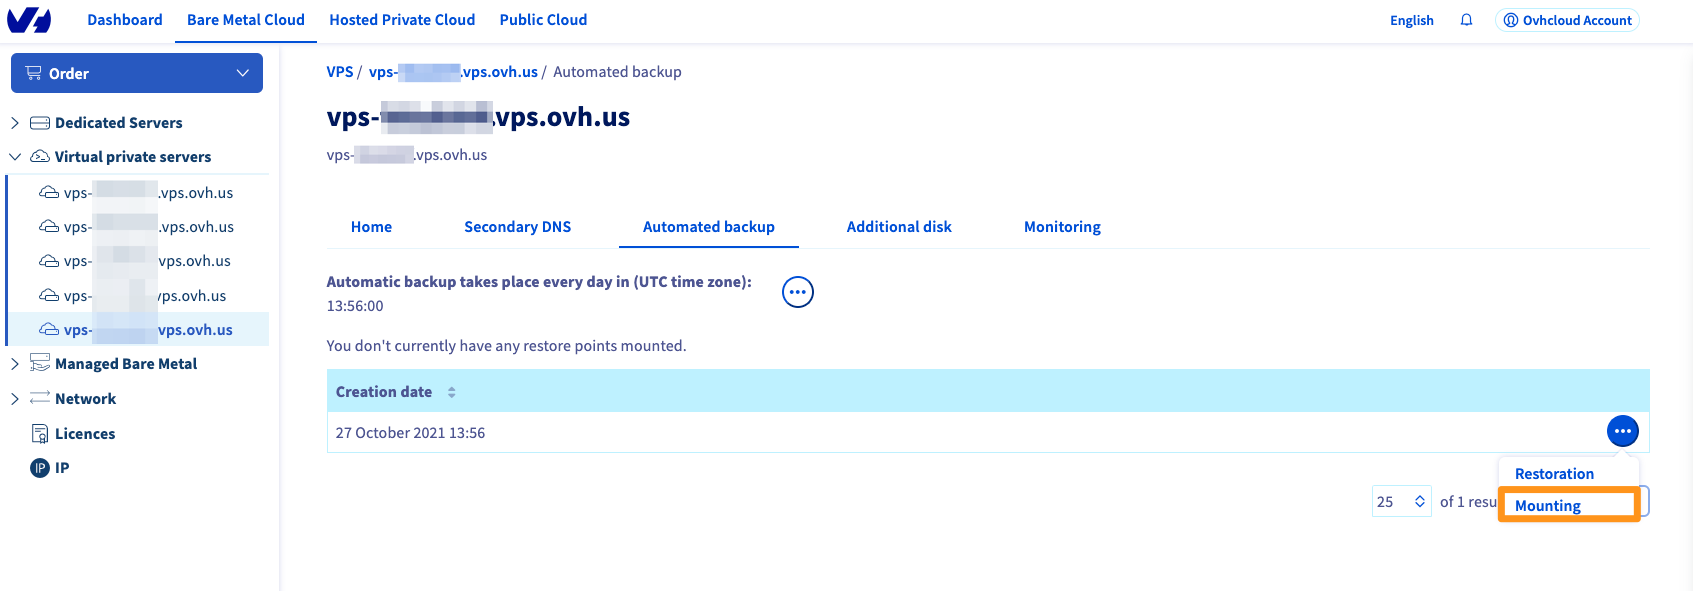The height and width of the screenshot is (591, 1693).
Task: Open the Order dropdown button
Action: pyautogui.click(x=137, y=73)
